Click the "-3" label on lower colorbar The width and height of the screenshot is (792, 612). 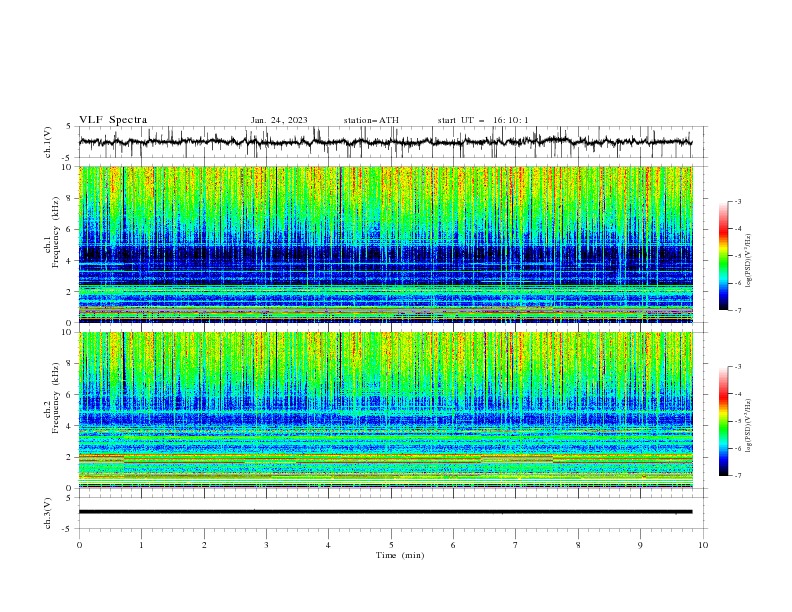(x=737, y=367)
